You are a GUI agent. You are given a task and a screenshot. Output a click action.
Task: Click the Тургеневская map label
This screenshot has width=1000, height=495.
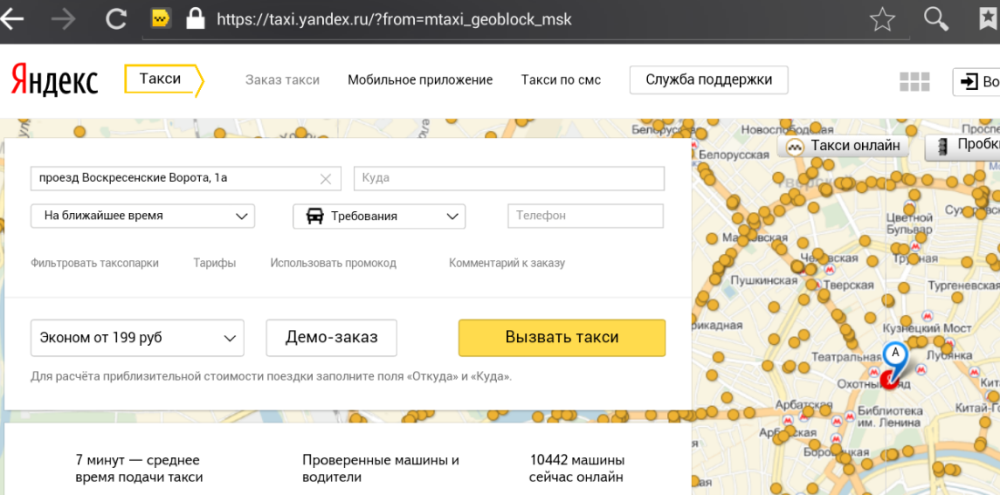coord(963,284)
